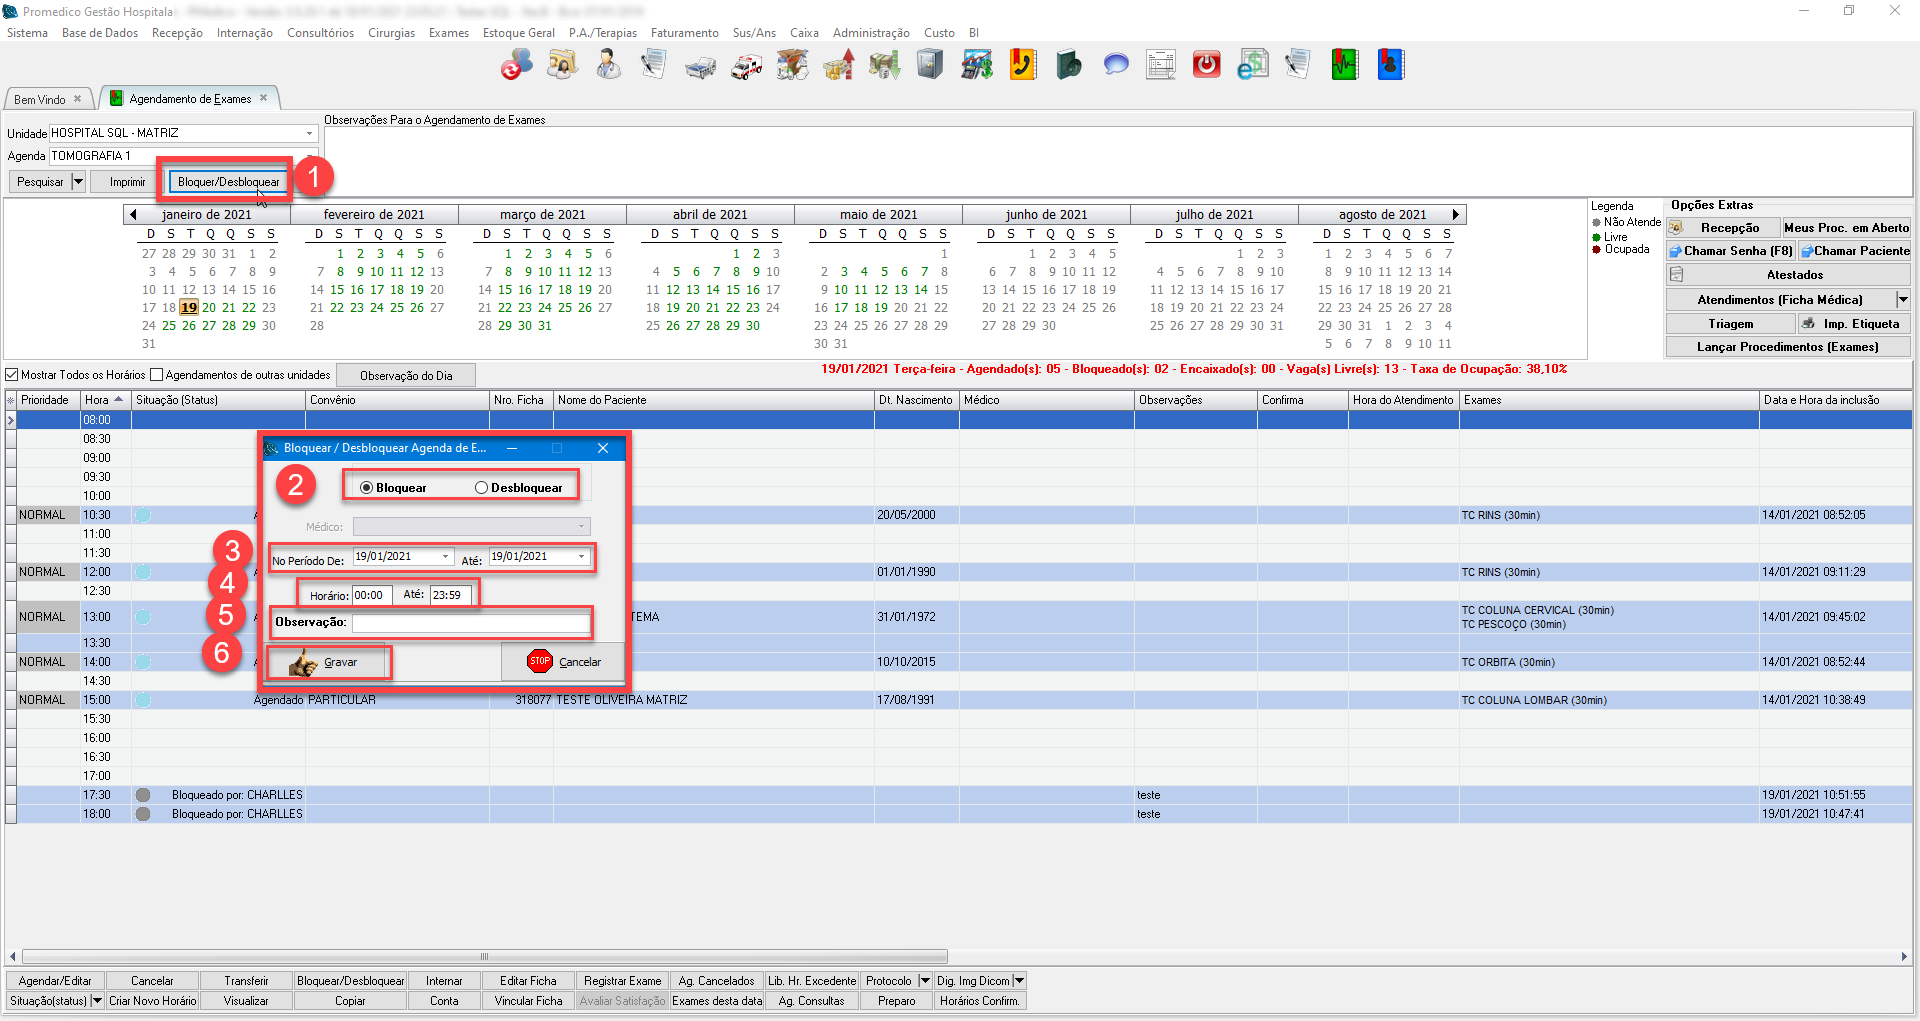Open the green heartbeat monitor book icon

(x=1344, y=66)
